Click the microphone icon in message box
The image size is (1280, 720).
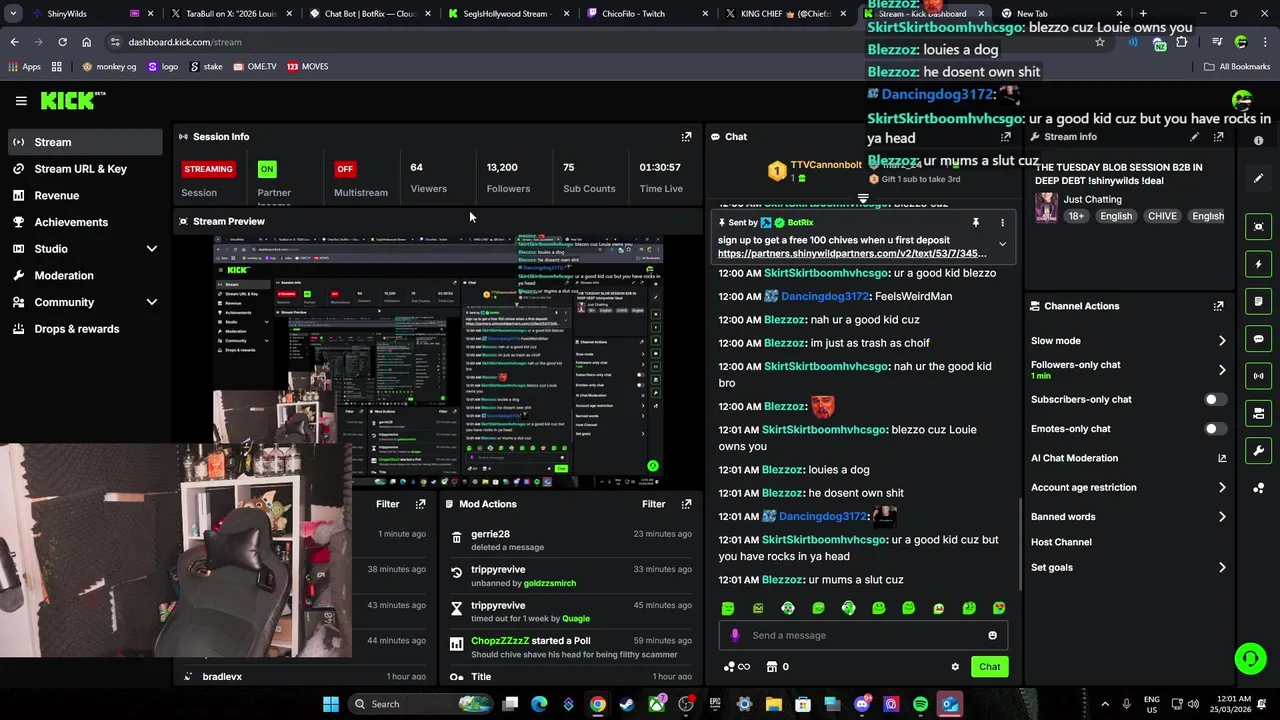click(x=735, y=636)
